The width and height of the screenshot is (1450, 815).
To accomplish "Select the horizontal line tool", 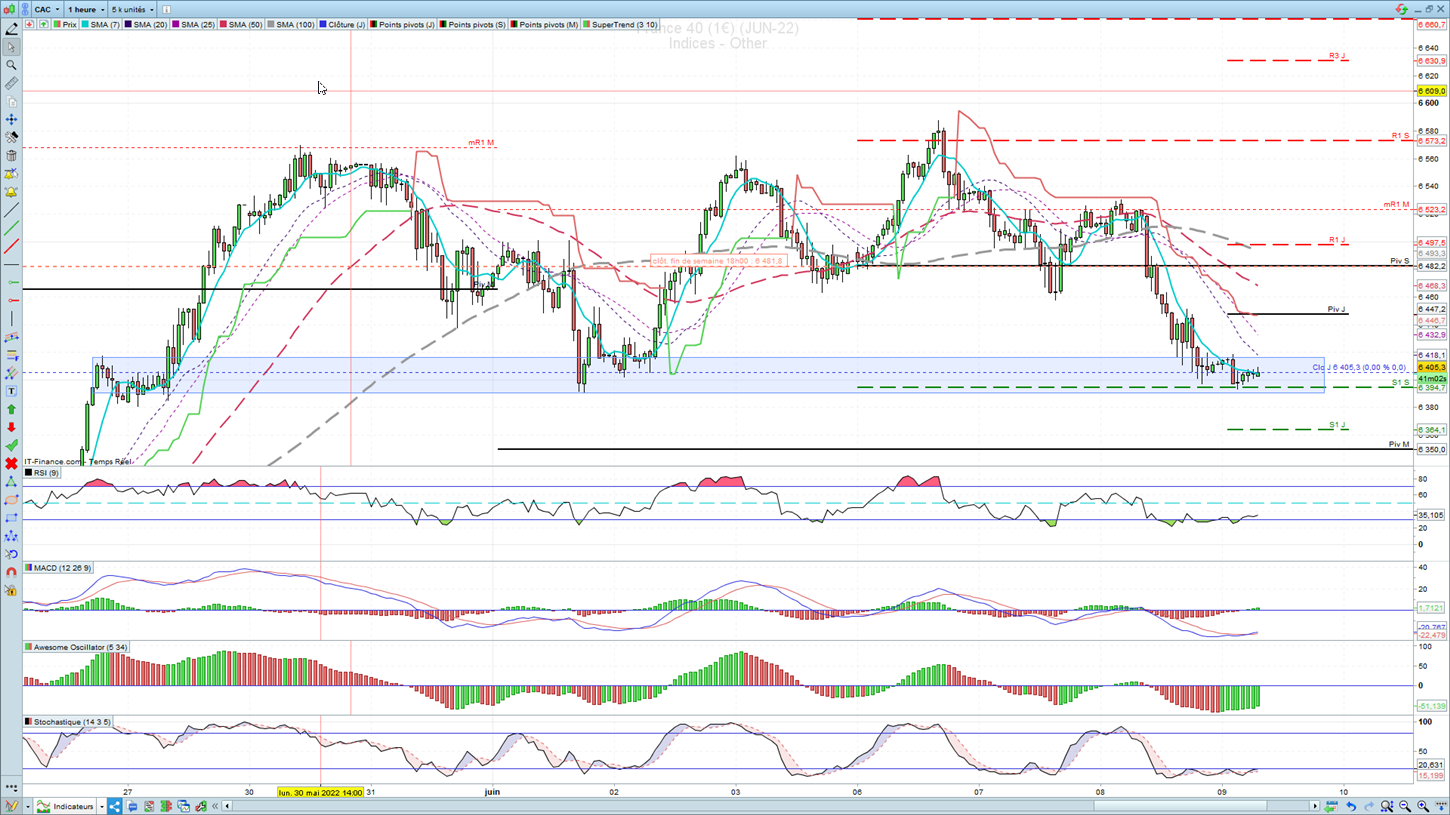I will tap(11, 265).
